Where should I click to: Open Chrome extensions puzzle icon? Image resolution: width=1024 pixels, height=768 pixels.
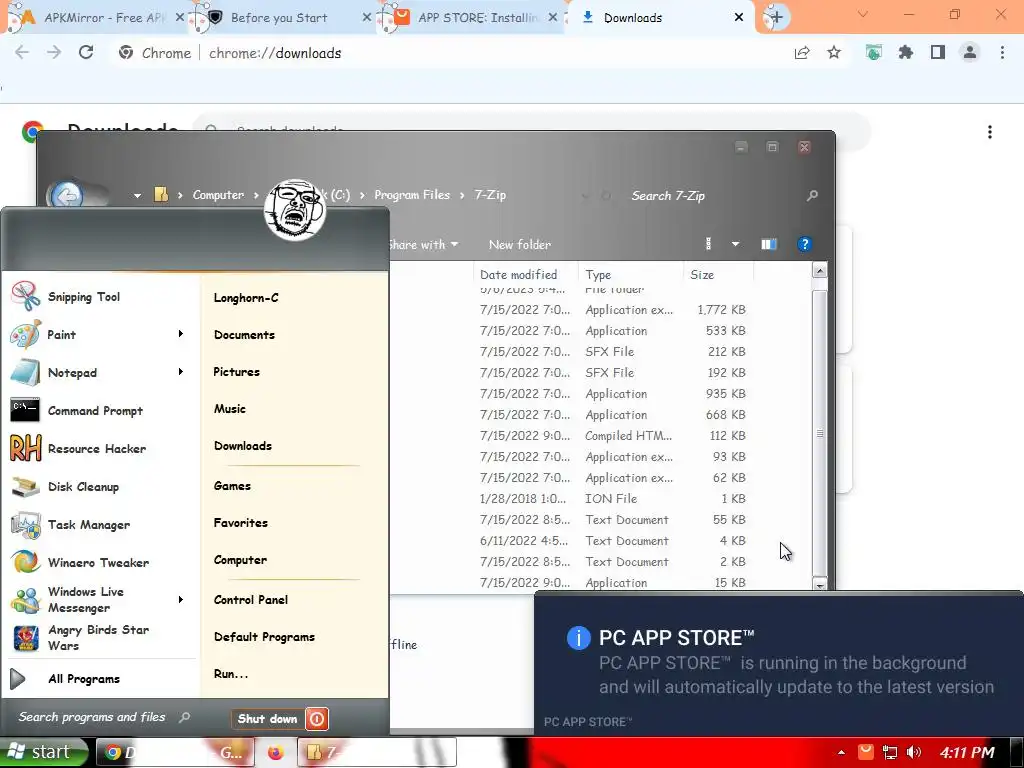(905, 52)
